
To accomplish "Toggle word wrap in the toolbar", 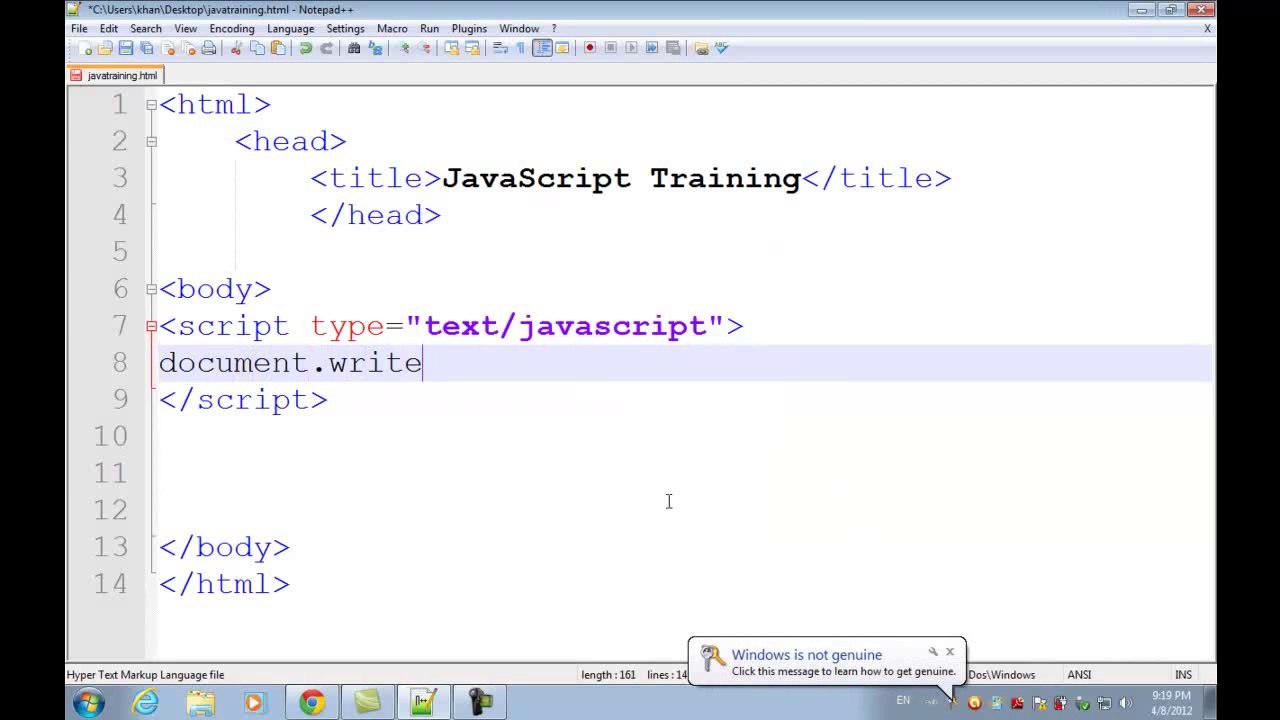I will [501, 48].
